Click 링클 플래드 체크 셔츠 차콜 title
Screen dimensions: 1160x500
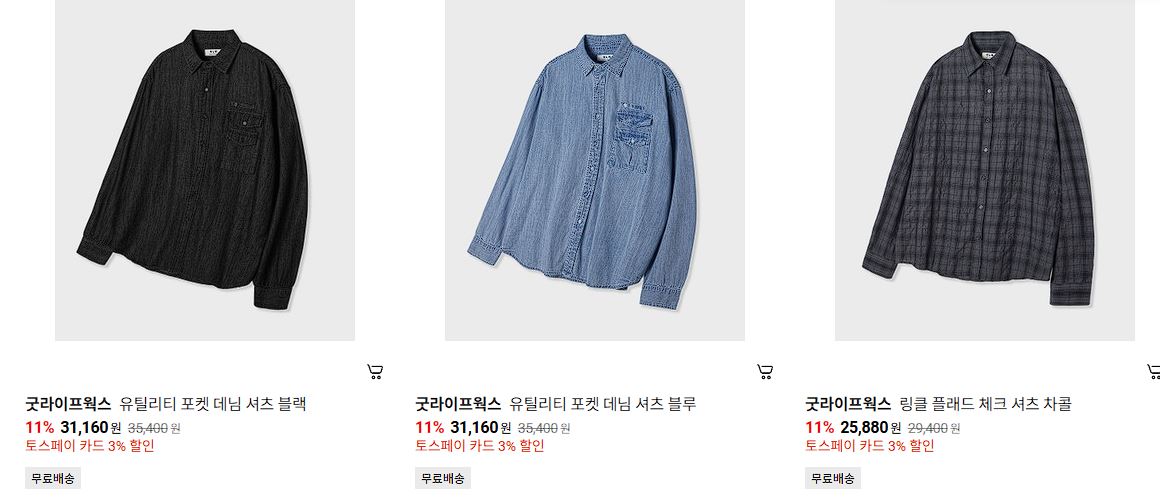tap(985, 404)
